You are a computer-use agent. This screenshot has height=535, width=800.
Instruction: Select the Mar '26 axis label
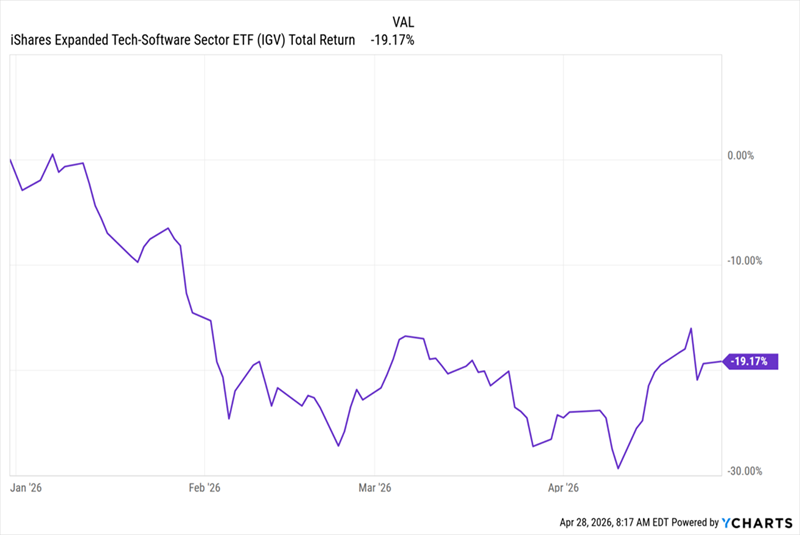pos(373,488)
